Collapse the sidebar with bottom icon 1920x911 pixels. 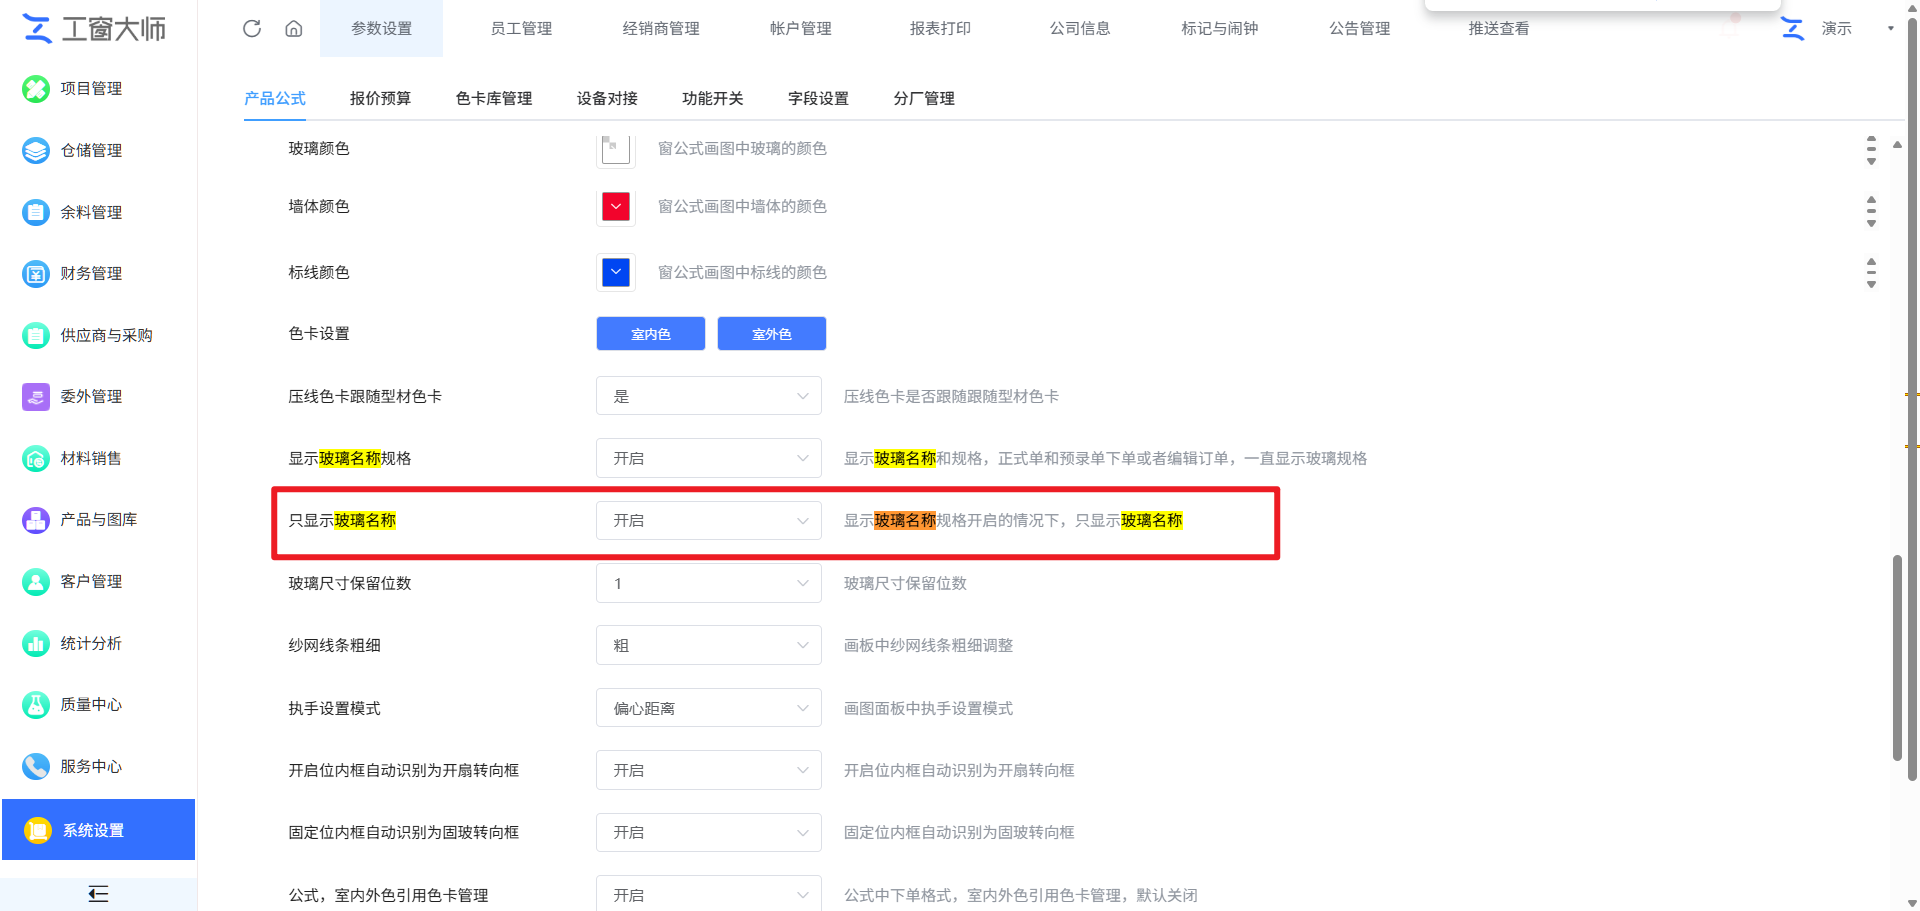pyautogui.click(x=98, y=894)
